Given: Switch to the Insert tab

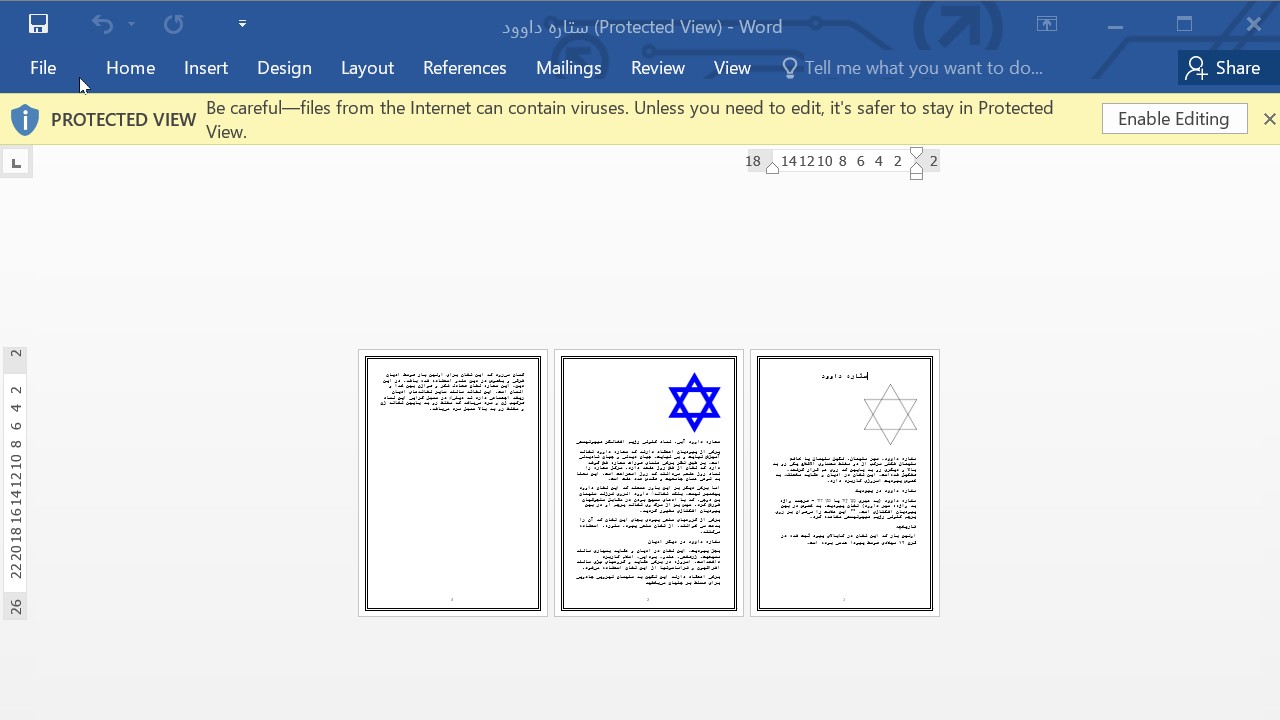Looking at the screenshot, I should tap(206, 68).
